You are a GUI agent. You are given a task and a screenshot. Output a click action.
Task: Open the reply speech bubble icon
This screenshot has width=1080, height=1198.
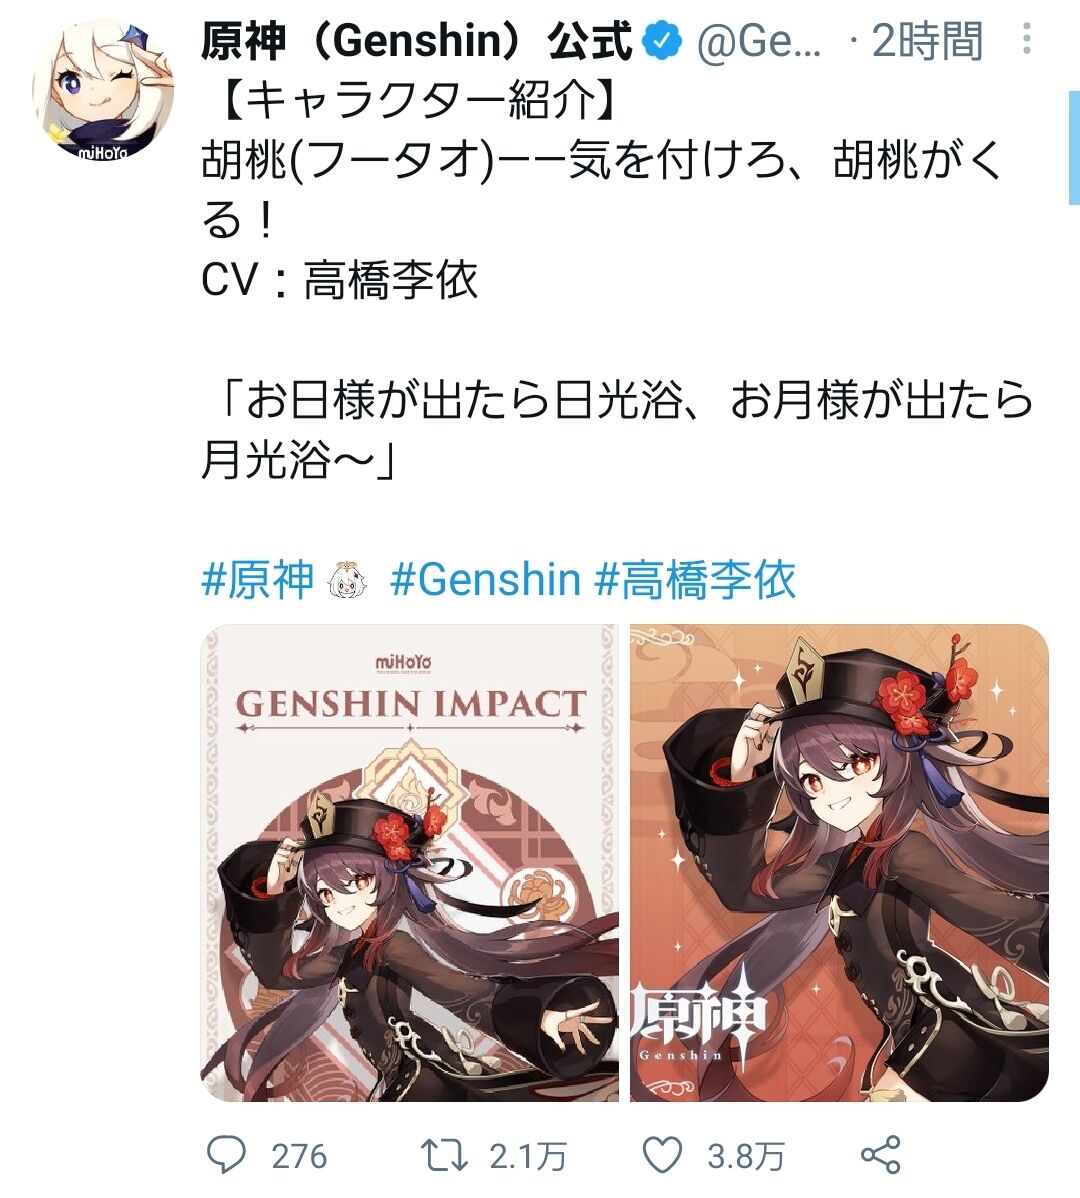click(227, 1155)
